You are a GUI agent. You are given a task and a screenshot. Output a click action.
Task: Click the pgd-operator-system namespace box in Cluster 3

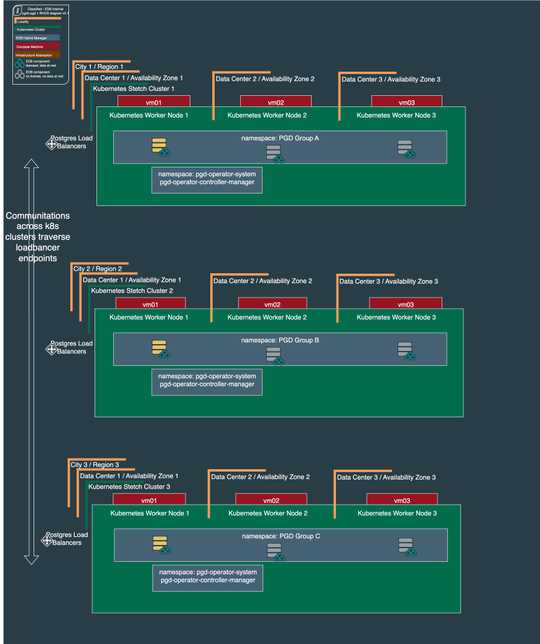click(208, 578)
